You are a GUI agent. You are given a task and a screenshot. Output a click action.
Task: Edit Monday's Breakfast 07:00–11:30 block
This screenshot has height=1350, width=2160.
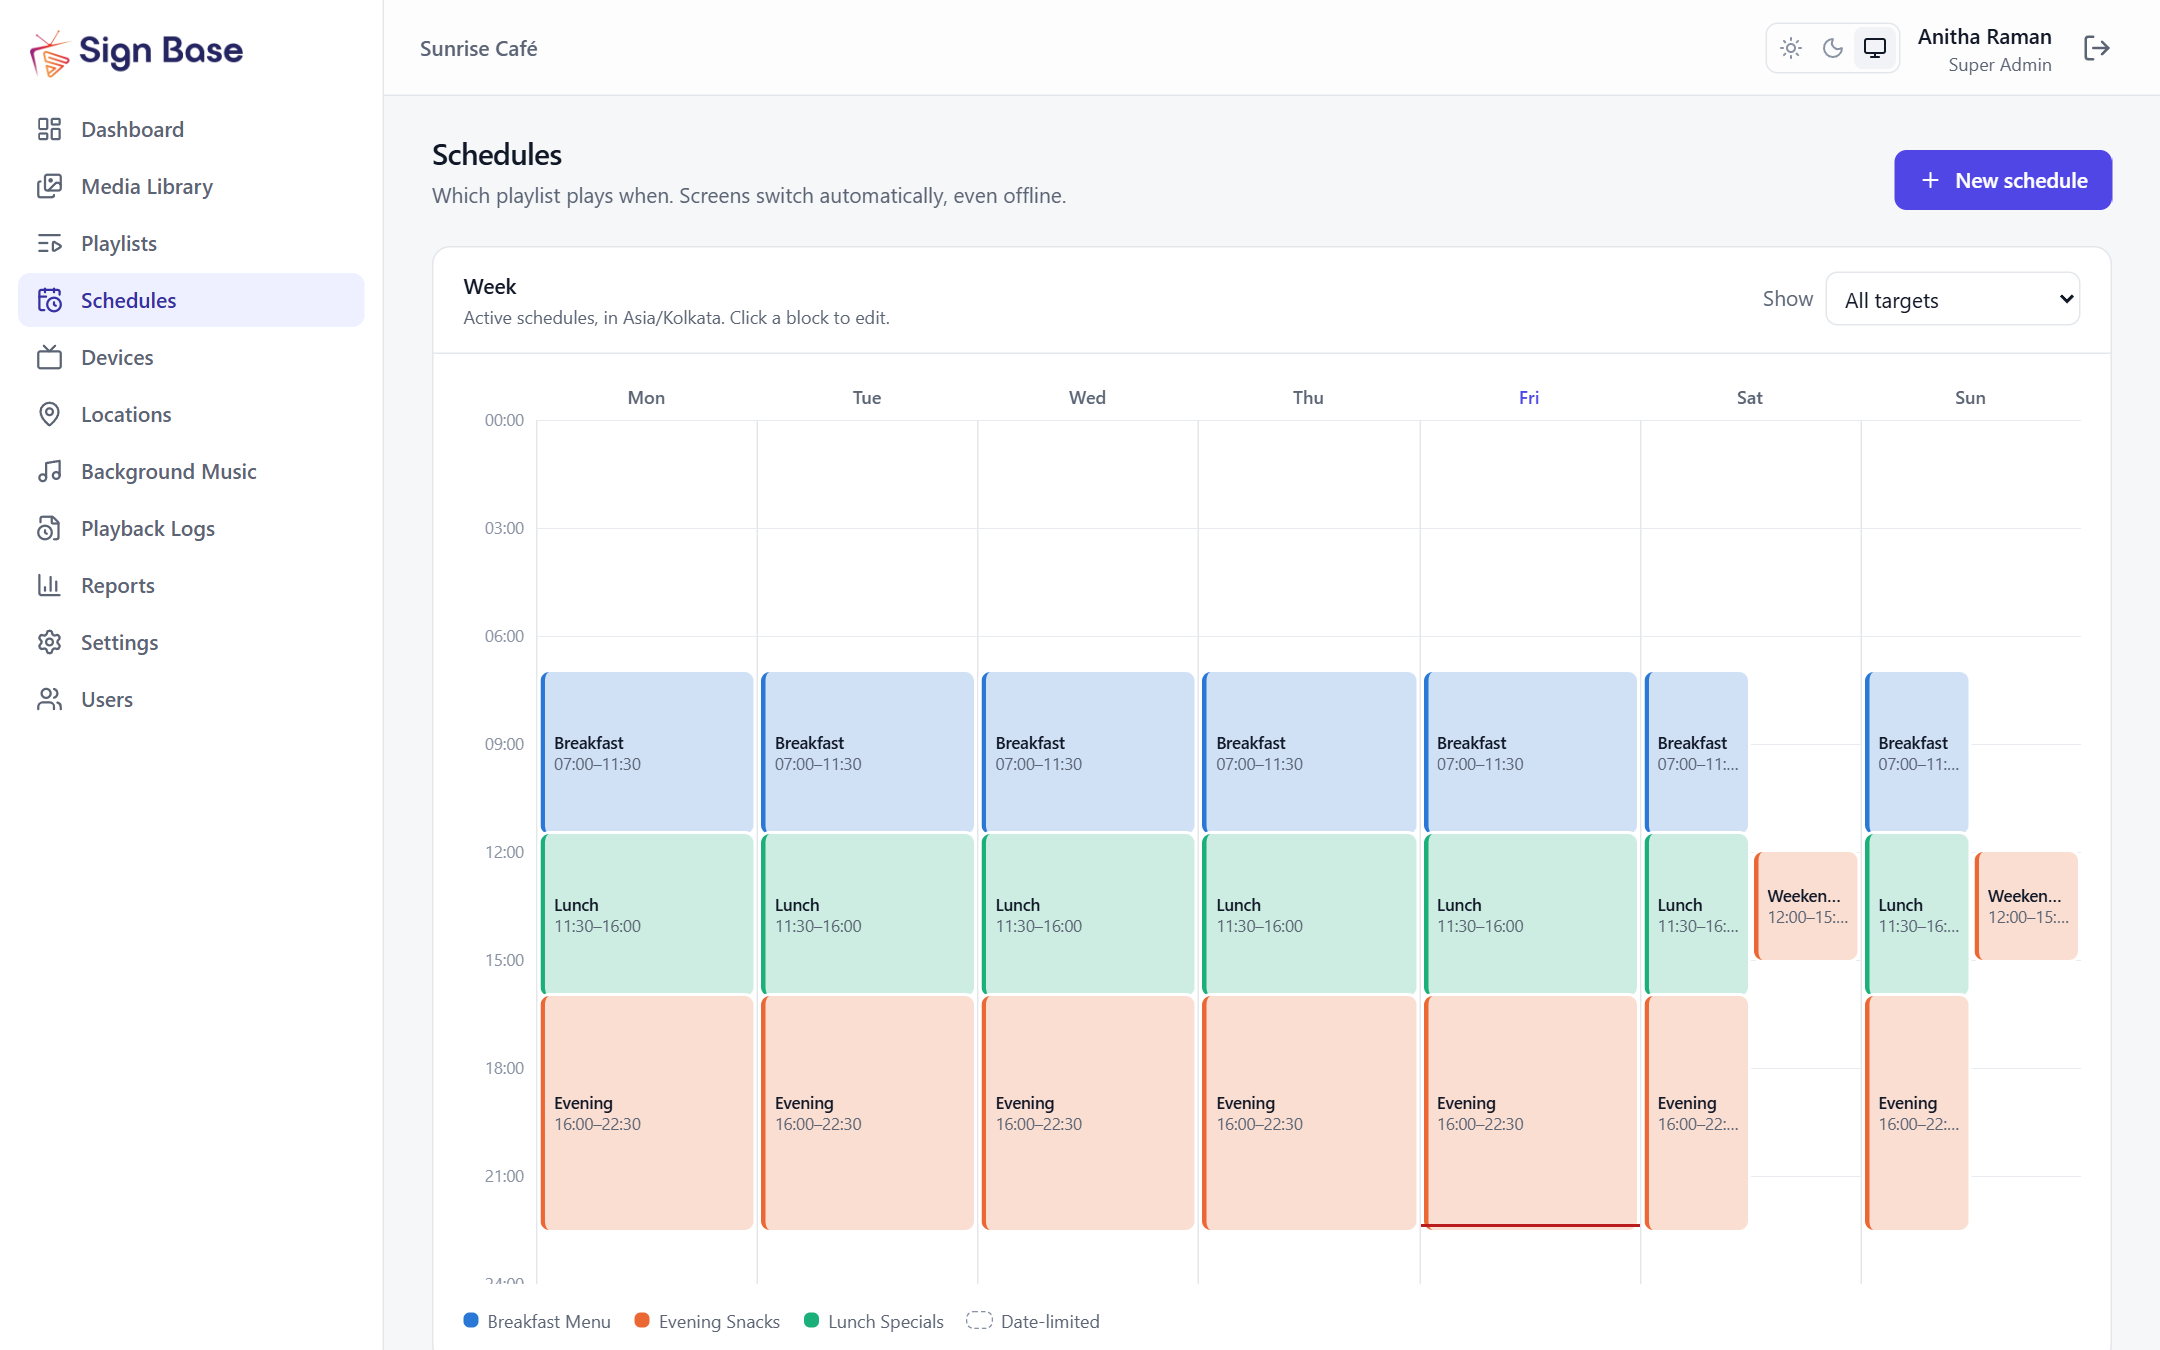point(647,752)
